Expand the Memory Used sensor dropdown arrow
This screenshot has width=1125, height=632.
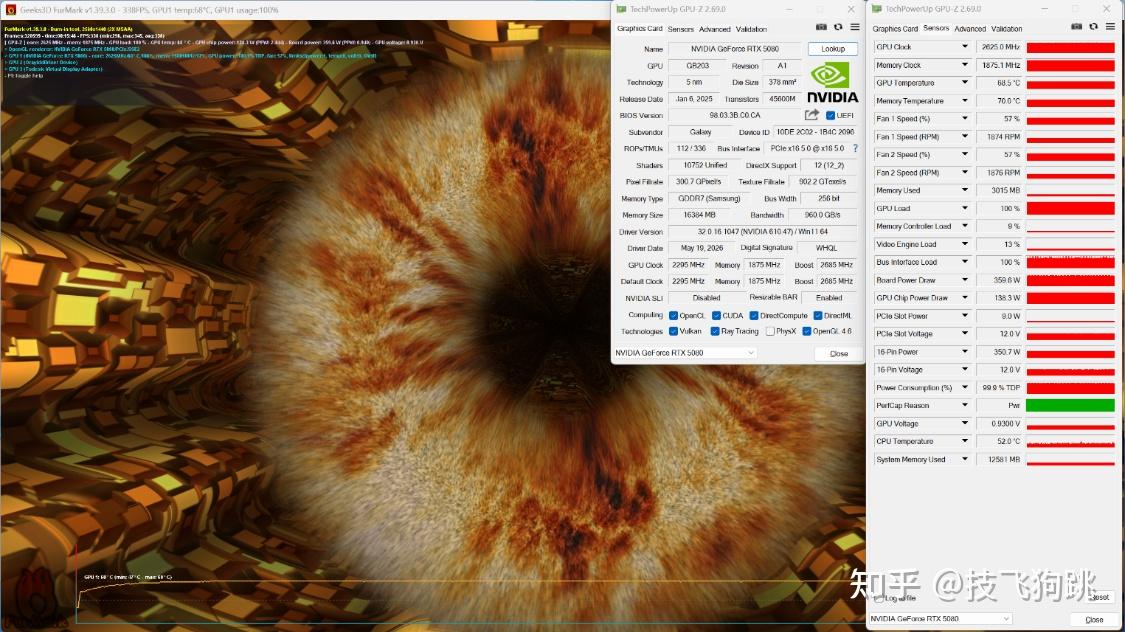tap(964, 190)
